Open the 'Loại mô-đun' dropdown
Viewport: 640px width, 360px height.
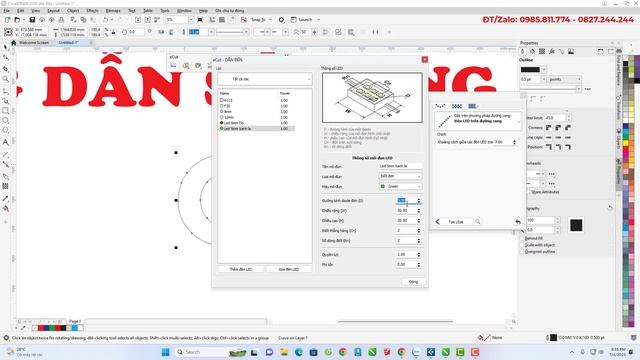(400, 176)
